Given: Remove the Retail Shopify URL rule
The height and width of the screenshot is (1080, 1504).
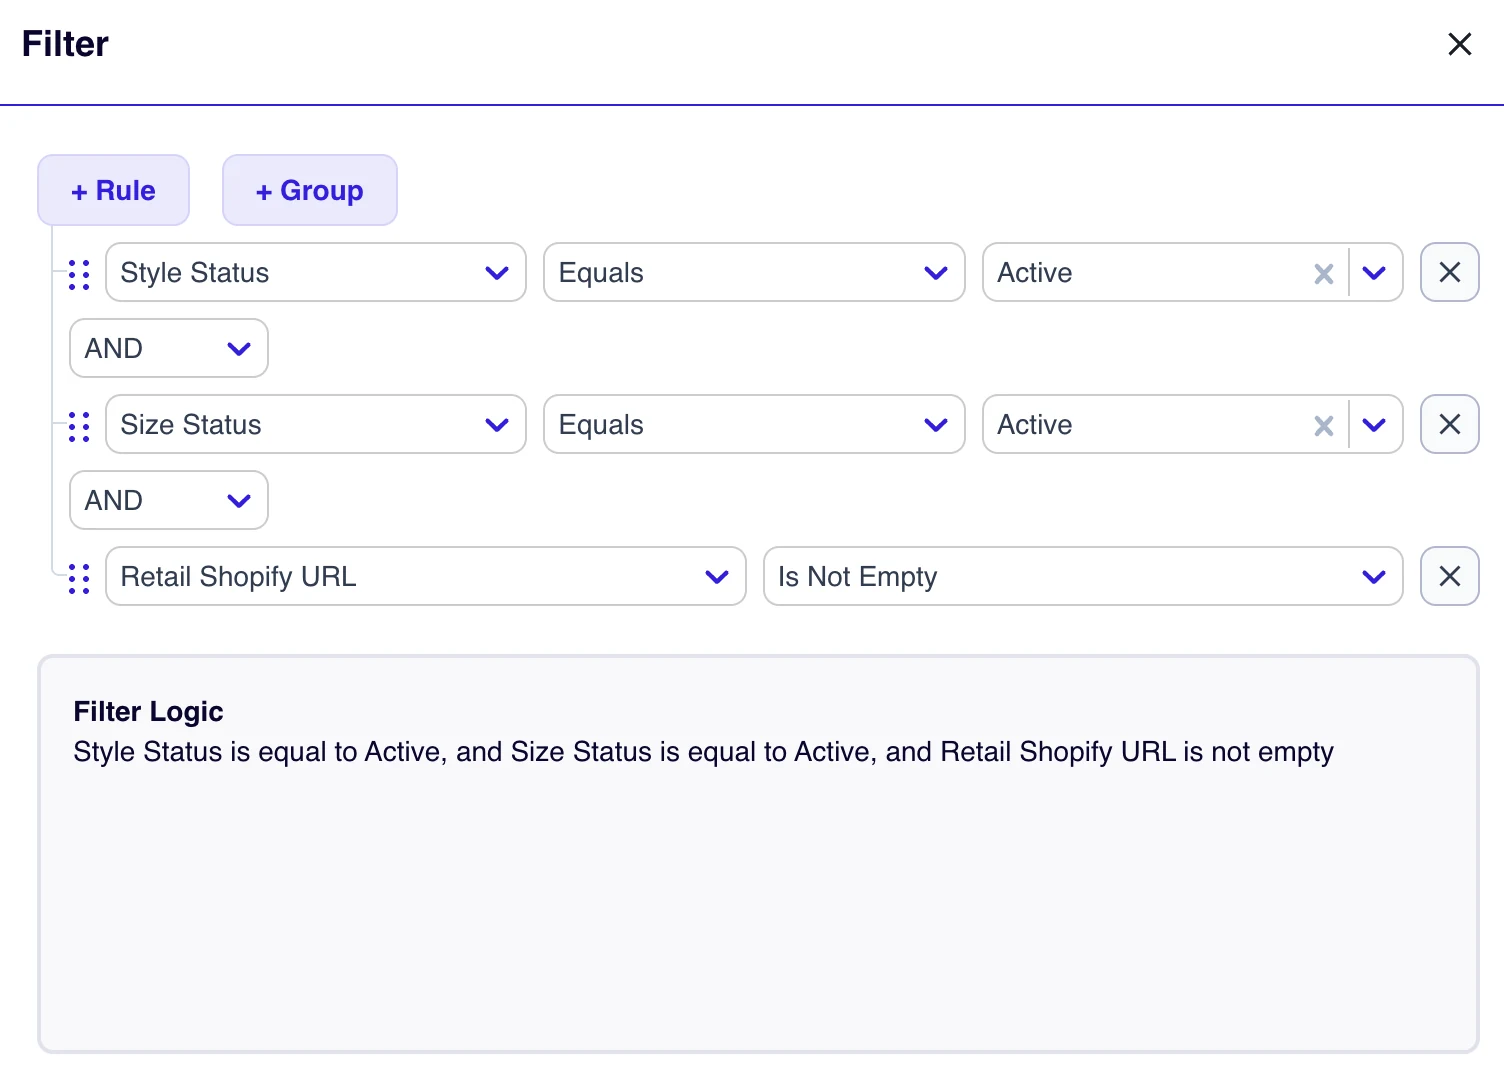Looking at the screenshot, I should (x=1449, y=576).
